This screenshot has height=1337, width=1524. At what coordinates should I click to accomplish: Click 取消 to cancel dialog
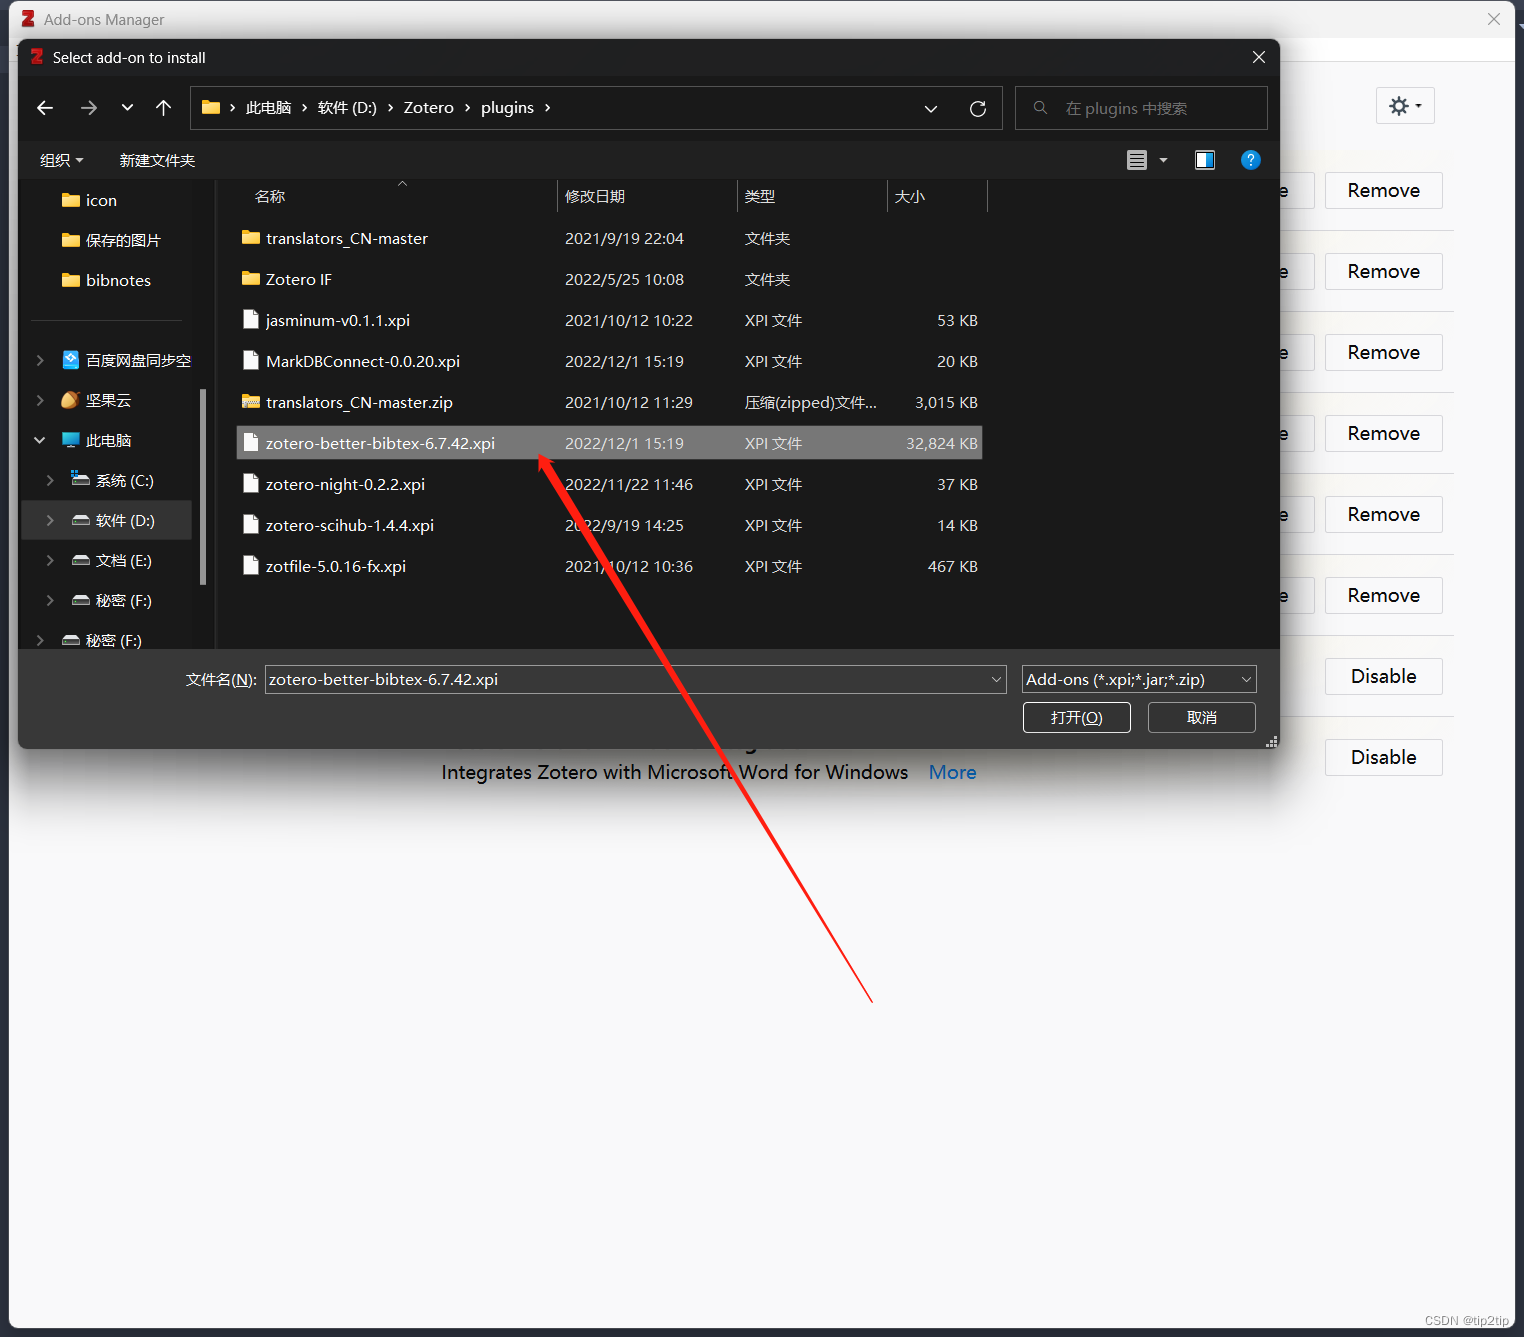[1202, 717]
